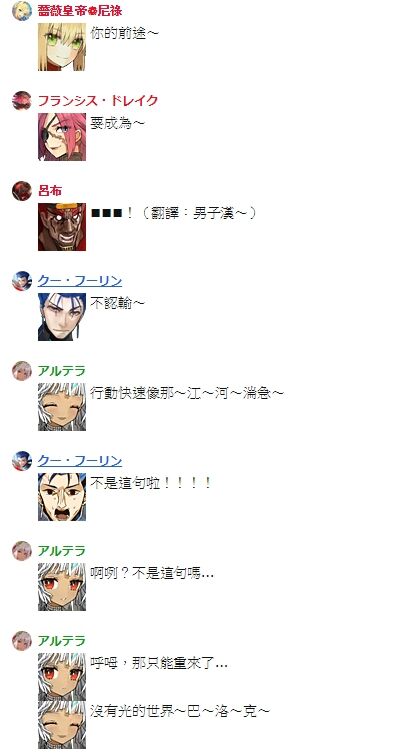The image size is (414, 756).
Task: Click smiling Altera face beside 行動快速
Action: (x=62, y=407)
